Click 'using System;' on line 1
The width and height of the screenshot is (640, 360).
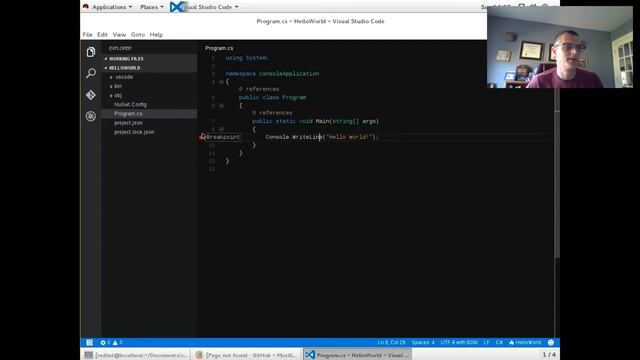click(247, 58)
